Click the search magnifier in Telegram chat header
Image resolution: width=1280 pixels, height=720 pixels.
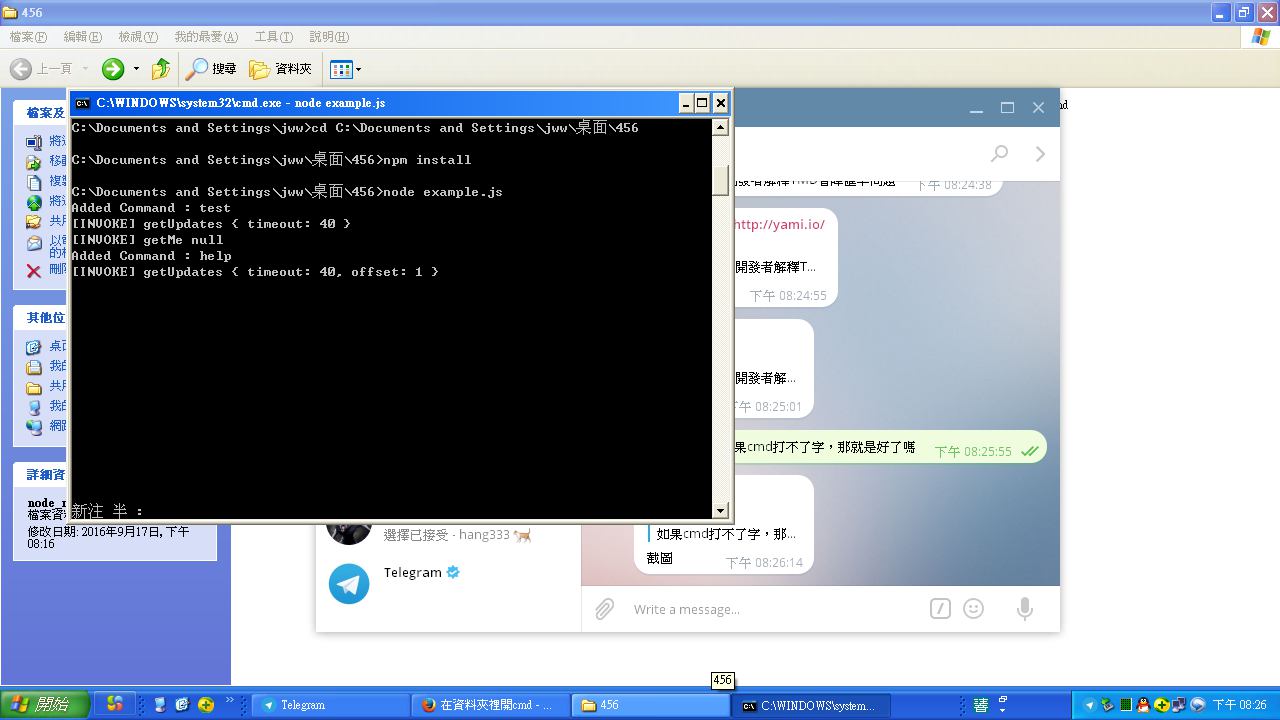tap(999, 153)
